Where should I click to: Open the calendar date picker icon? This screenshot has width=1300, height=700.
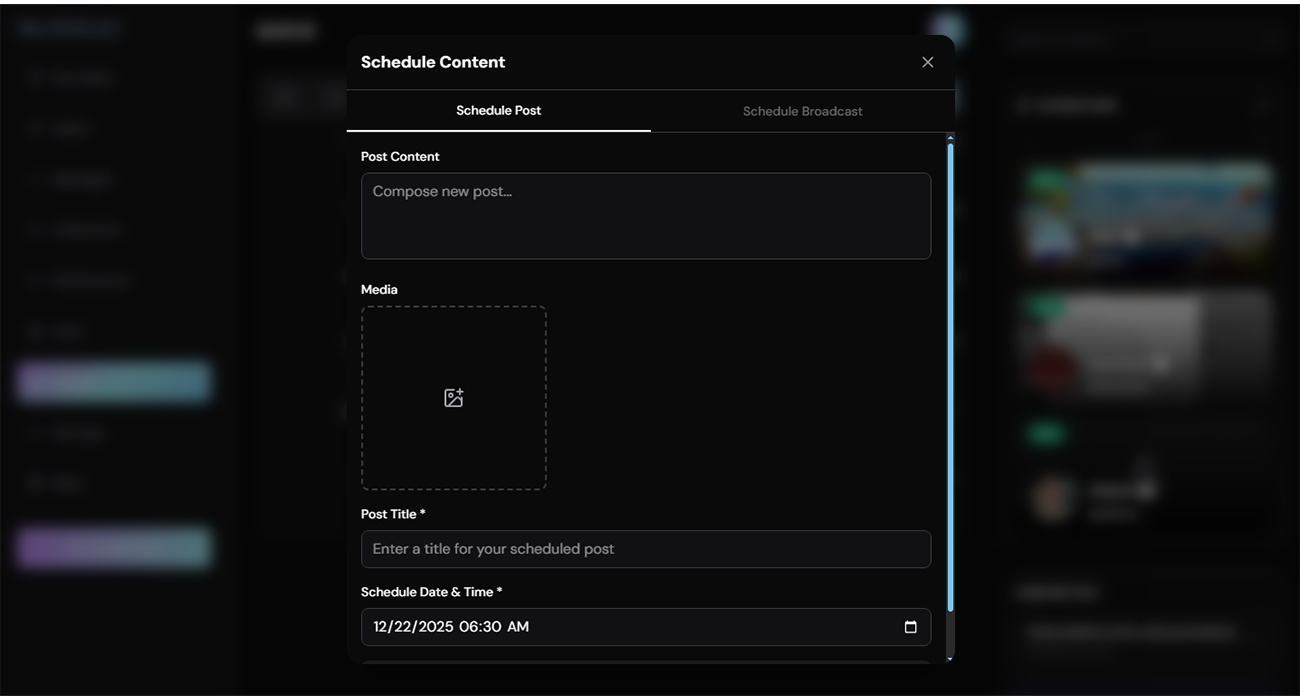(910, 627)
